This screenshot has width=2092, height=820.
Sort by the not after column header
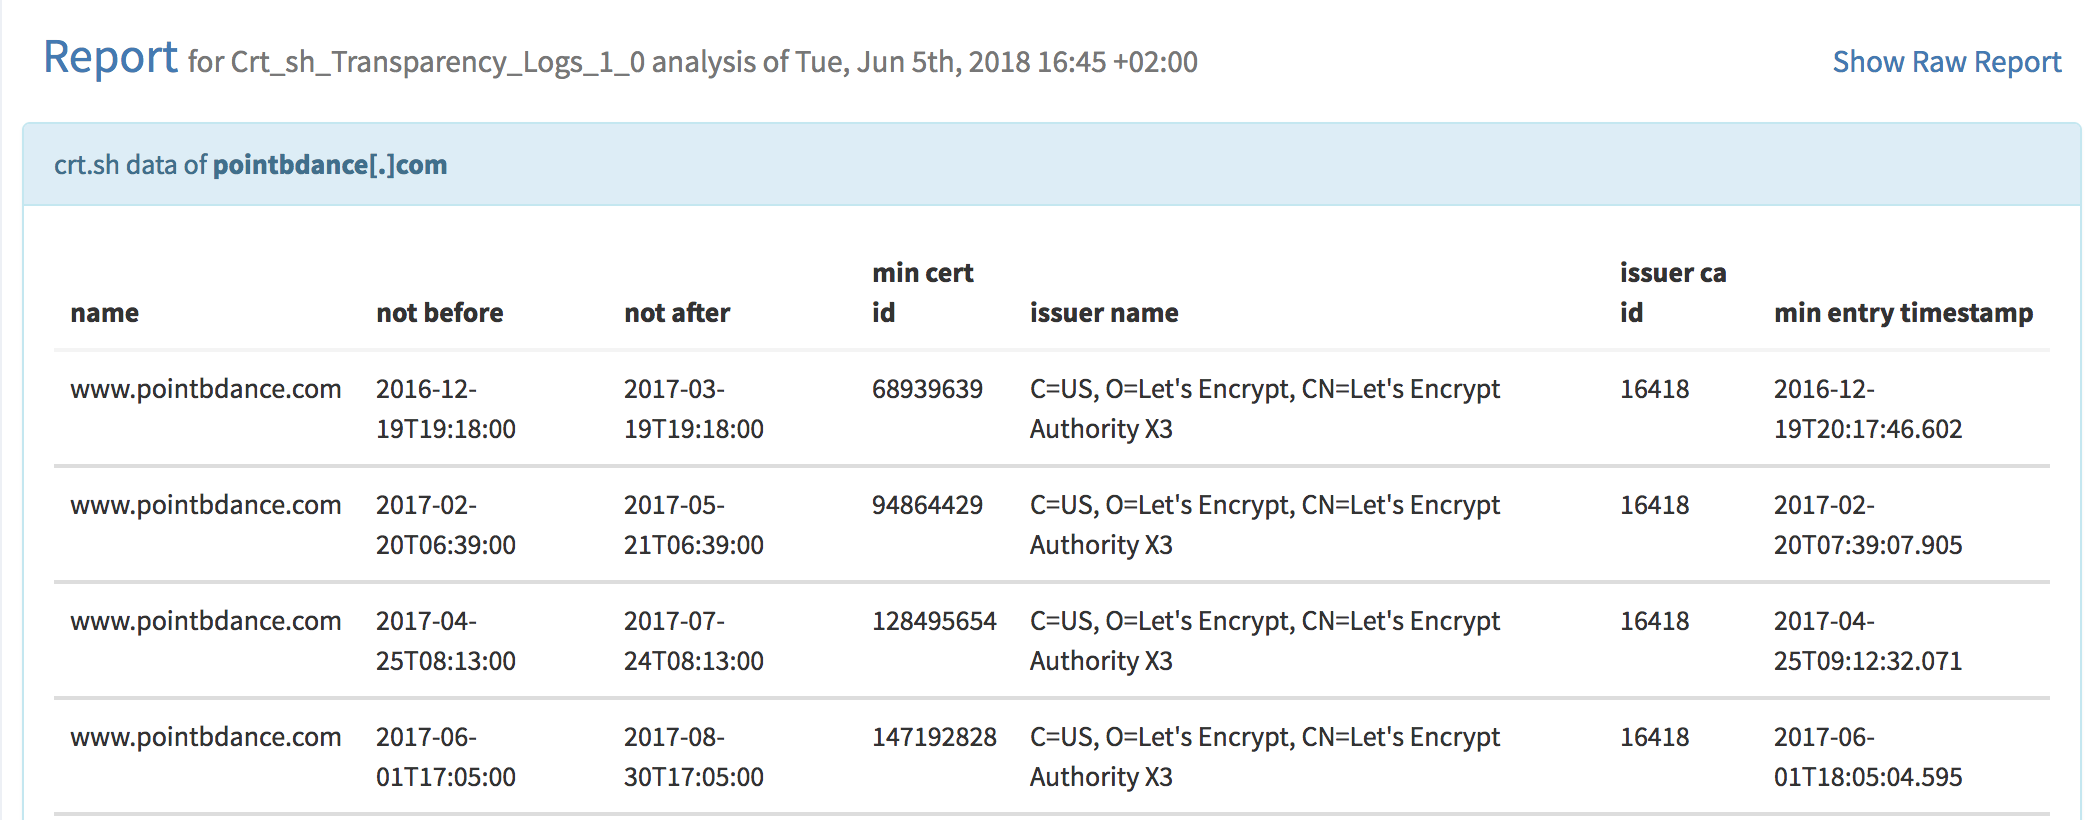(677, 312)
